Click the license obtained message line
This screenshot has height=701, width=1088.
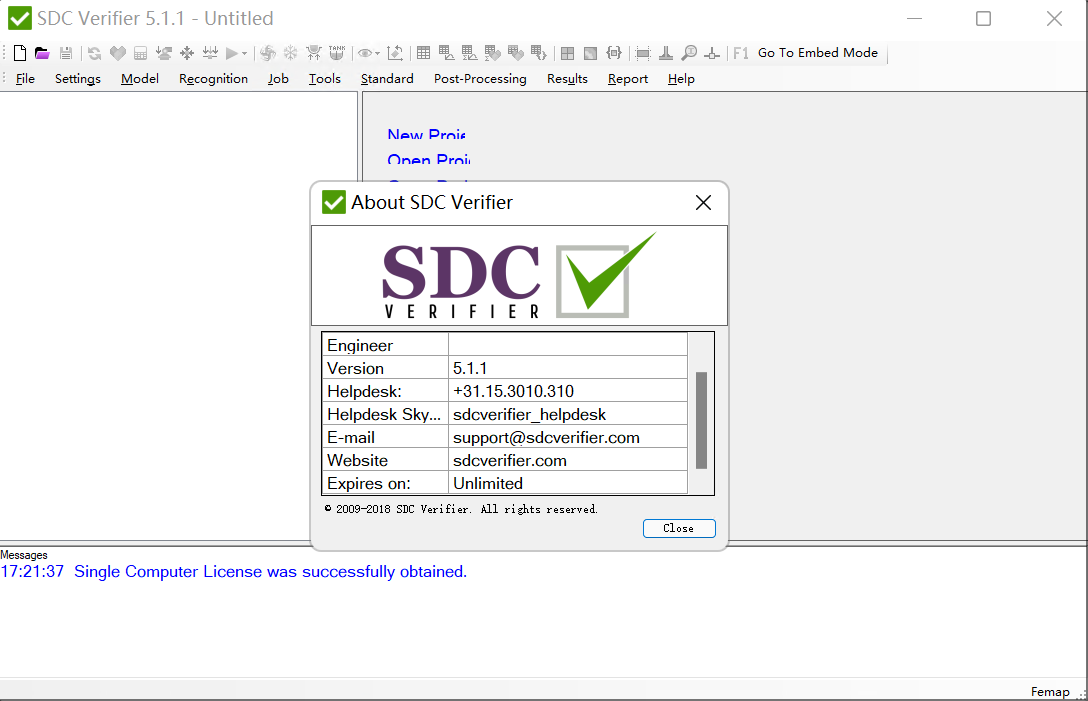point(234,571)
